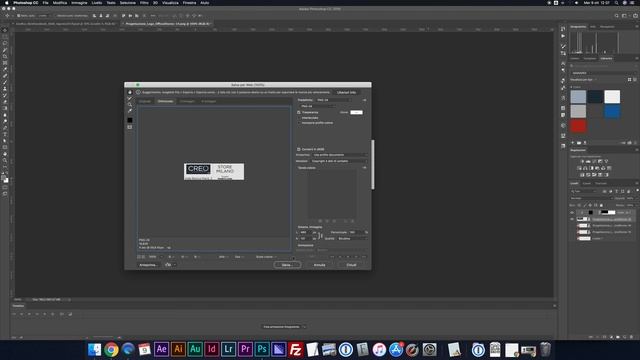
Task: Select the Zoom tool in Photoshop's left toolbar
Action: (5, 160)
